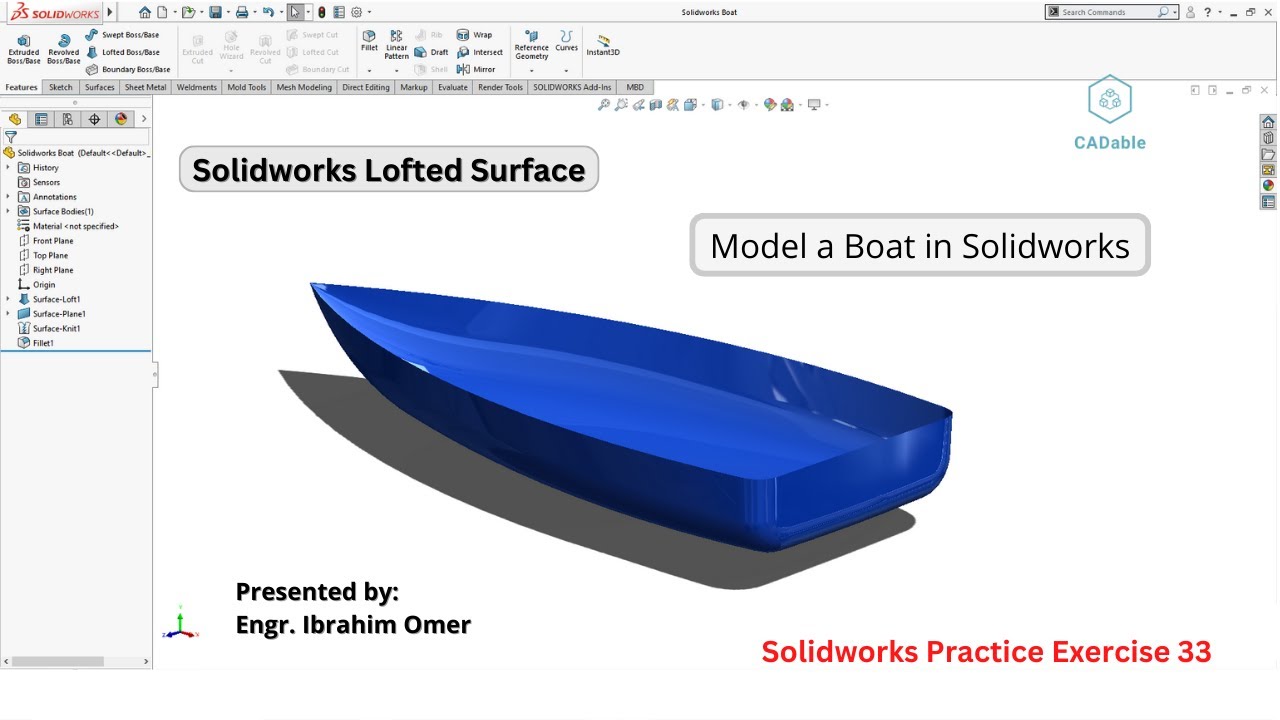Open the DisplayManager tab
Screen dimensions: 1280x720
(121, 119)
